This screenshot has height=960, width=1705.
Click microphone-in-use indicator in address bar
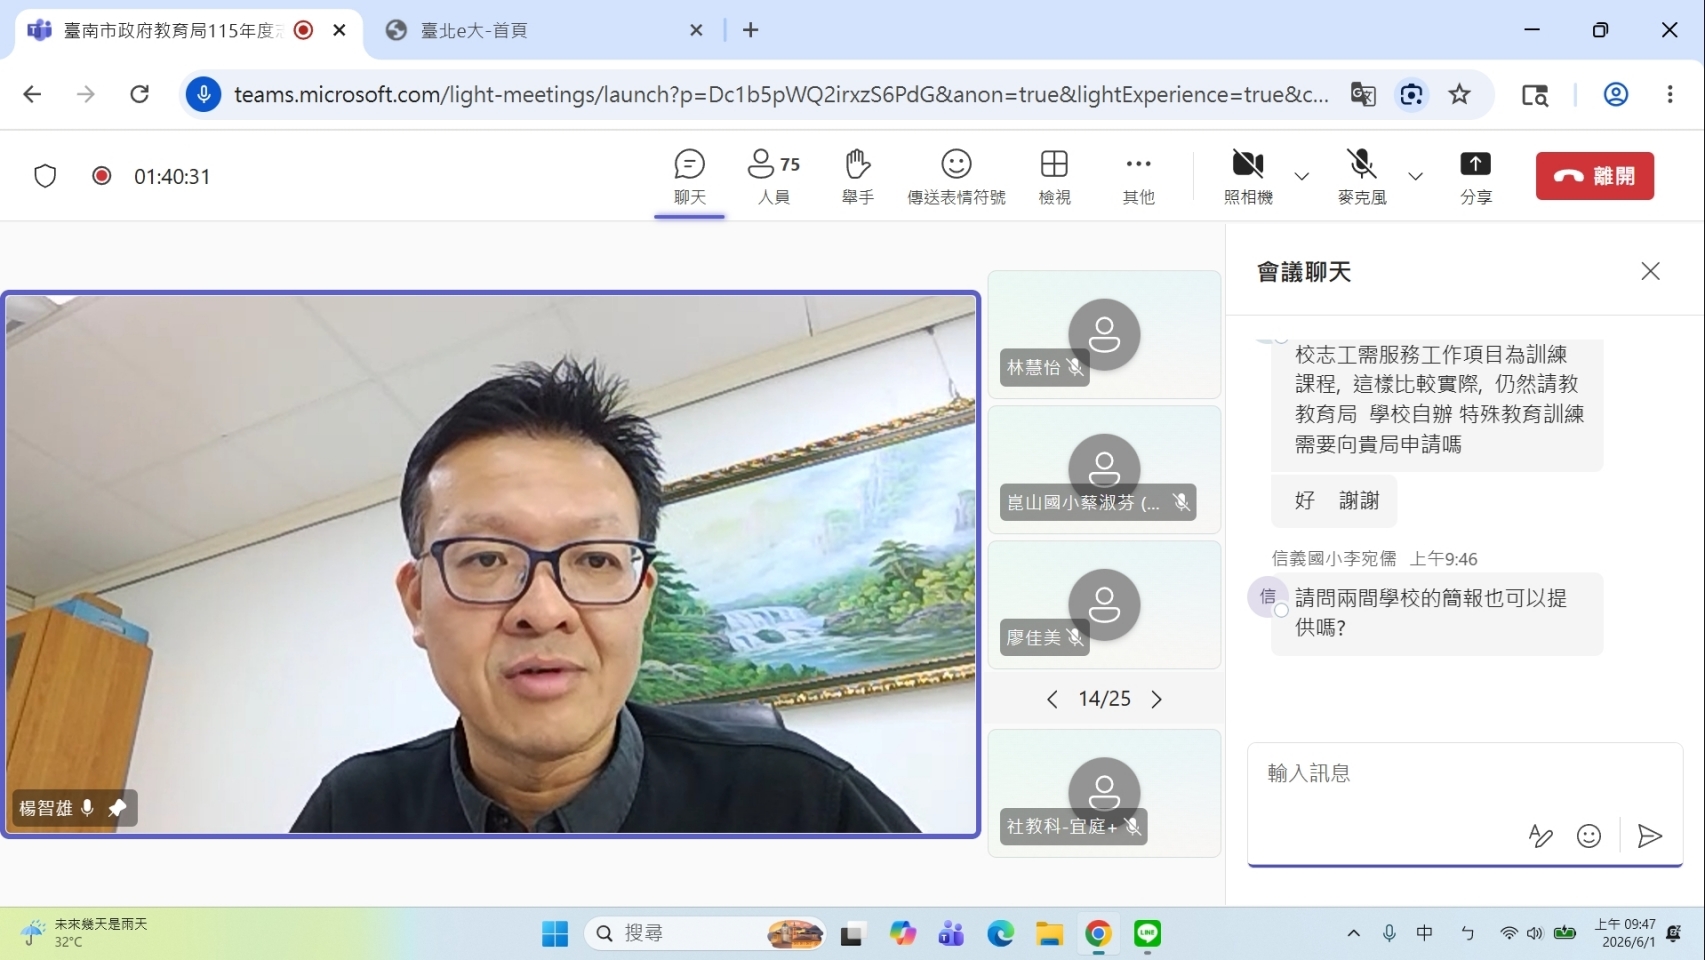[x=203, y=94]
